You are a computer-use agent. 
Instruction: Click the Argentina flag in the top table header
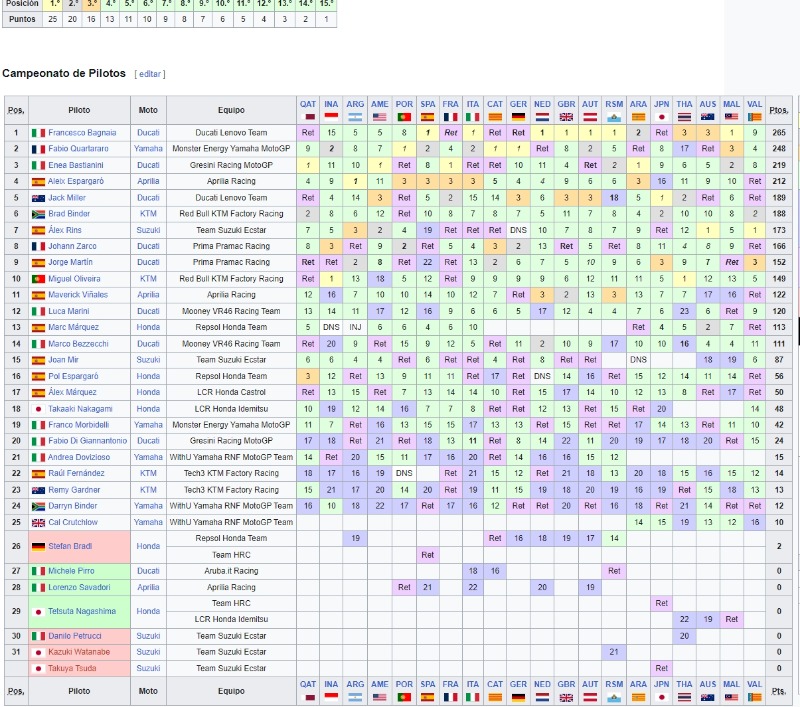pos(355,117)
